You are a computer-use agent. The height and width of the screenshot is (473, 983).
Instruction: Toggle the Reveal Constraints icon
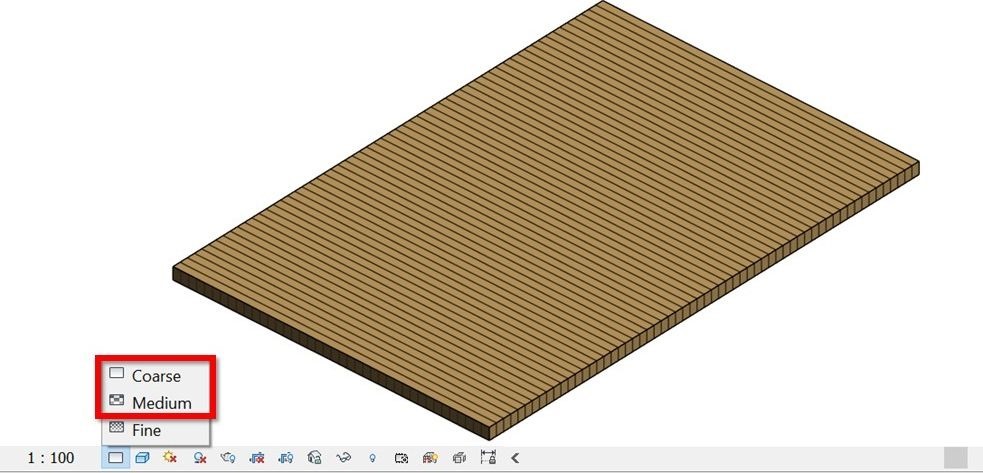click(488, 457)
